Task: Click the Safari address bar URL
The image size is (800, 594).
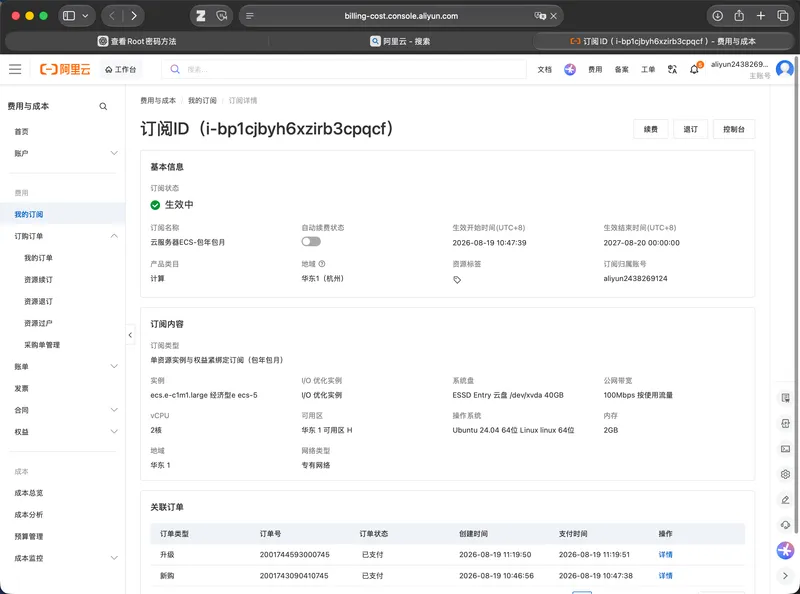Action: (401, 16)
